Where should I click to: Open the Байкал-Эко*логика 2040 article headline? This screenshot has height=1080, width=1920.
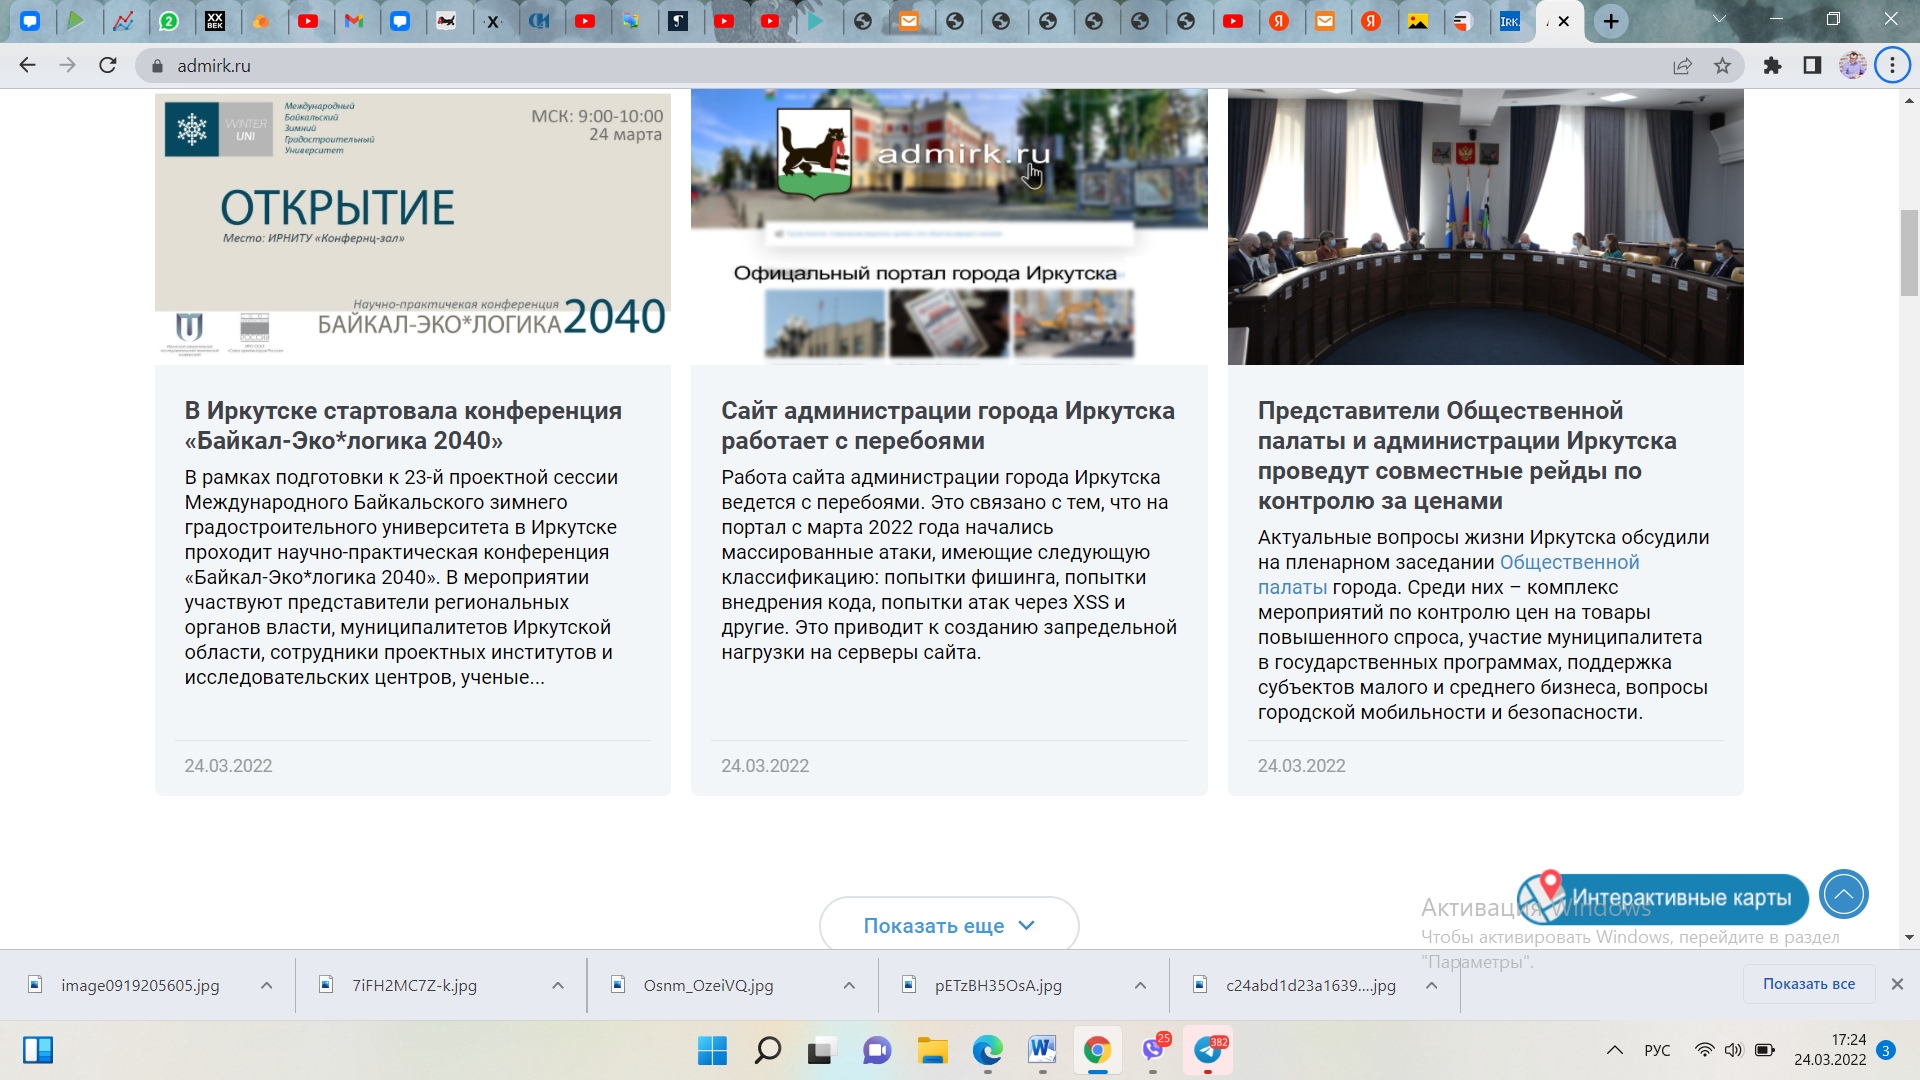coord(403,426)
